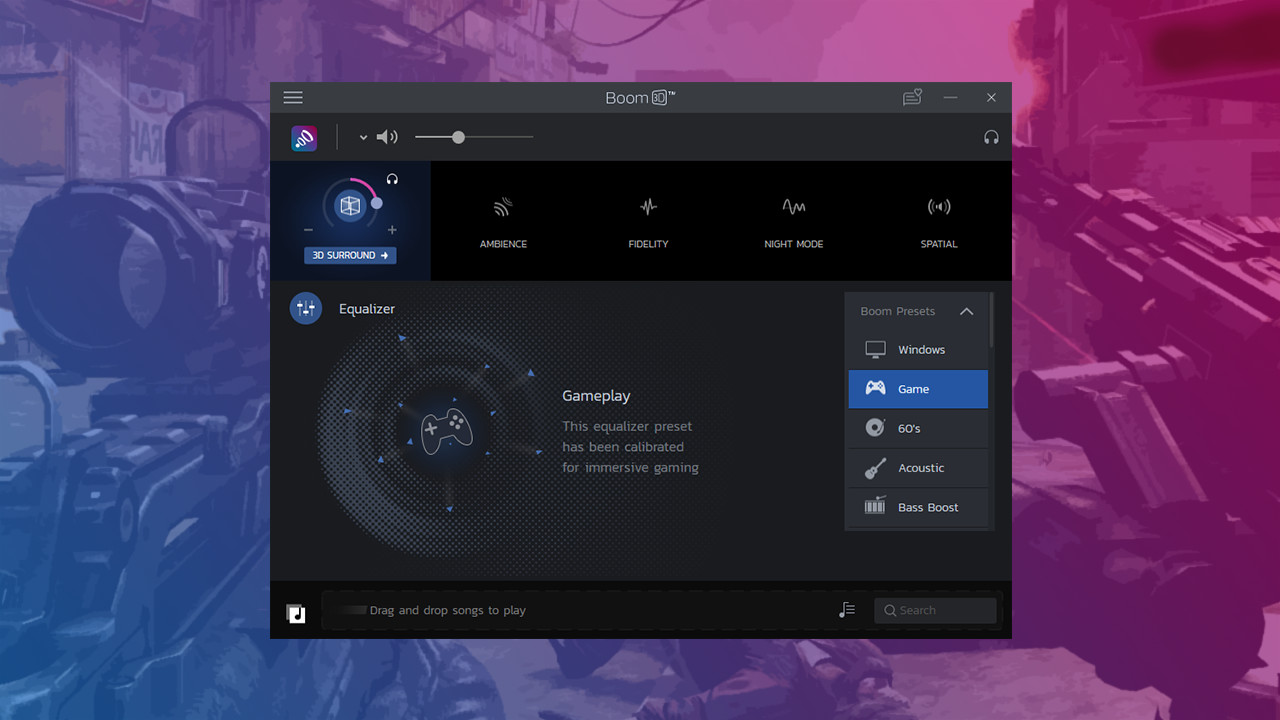Click the feedback chat icon

(x=911, y=97)
